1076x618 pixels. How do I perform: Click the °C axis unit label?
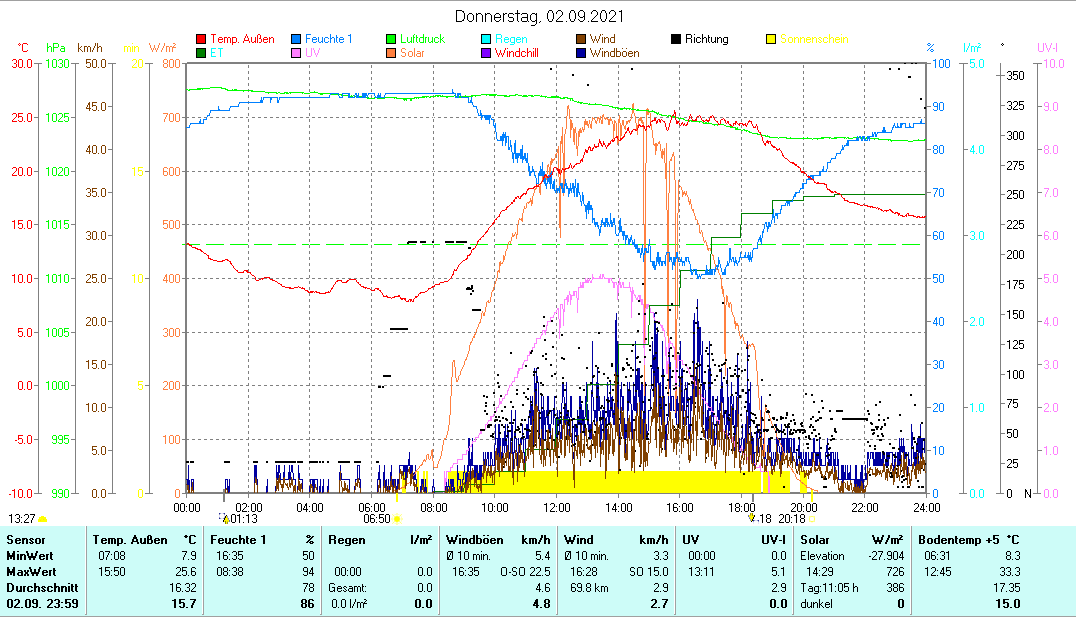[x=23, y=48]
